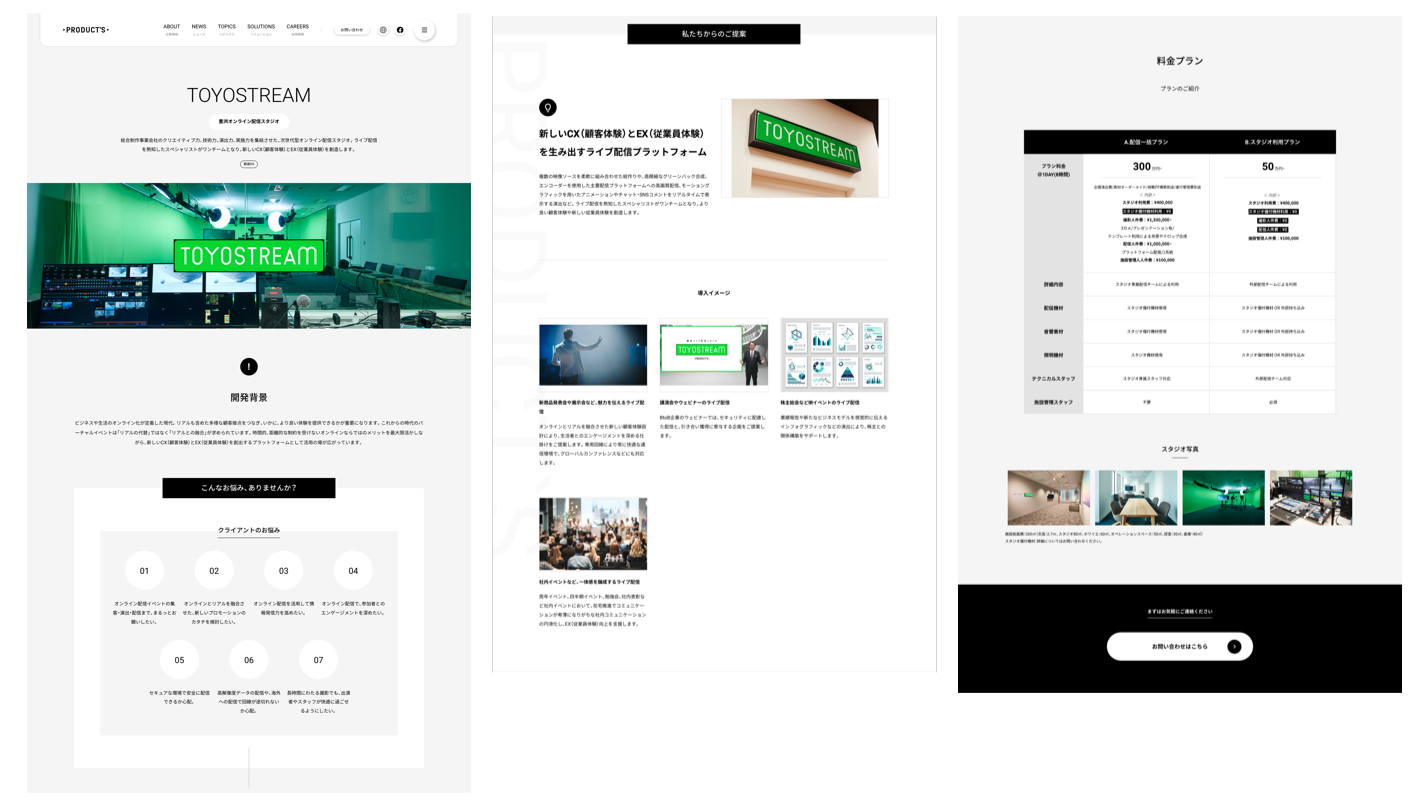Screen dimensions: 1411x801
Task: Click the 詳細内容 row label
Action: (1053, 284)
